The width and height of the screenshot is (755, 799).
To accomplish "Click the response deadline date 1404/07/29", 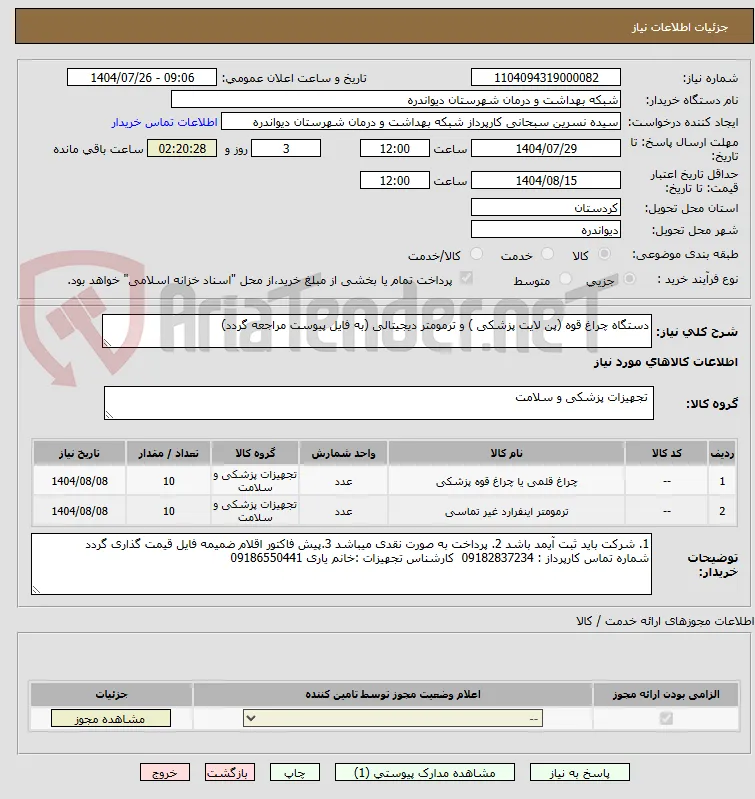I will (x=546, y=148).
